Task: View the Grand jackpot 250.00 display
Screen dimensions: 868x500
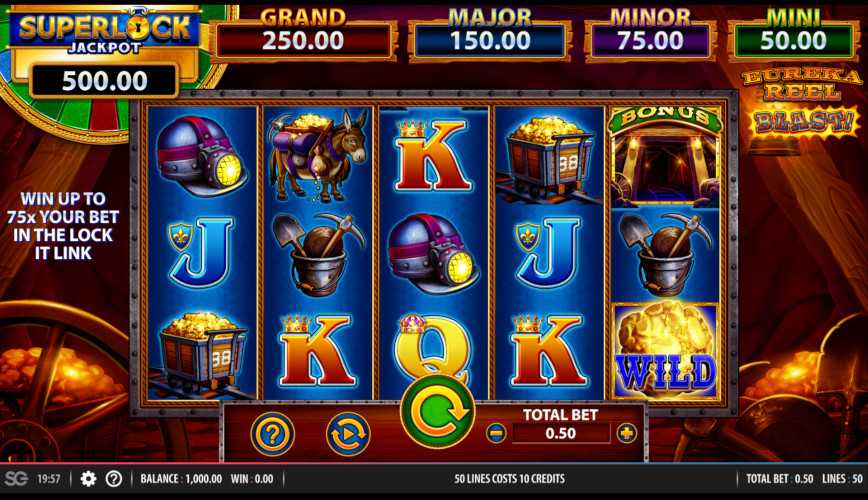Action: pos(303,41)
